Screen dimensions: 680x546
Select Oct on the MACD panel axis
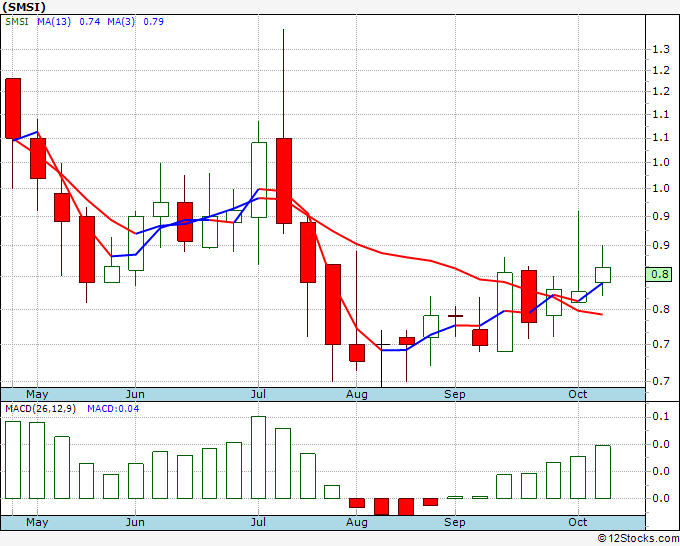tap(578, 522)
